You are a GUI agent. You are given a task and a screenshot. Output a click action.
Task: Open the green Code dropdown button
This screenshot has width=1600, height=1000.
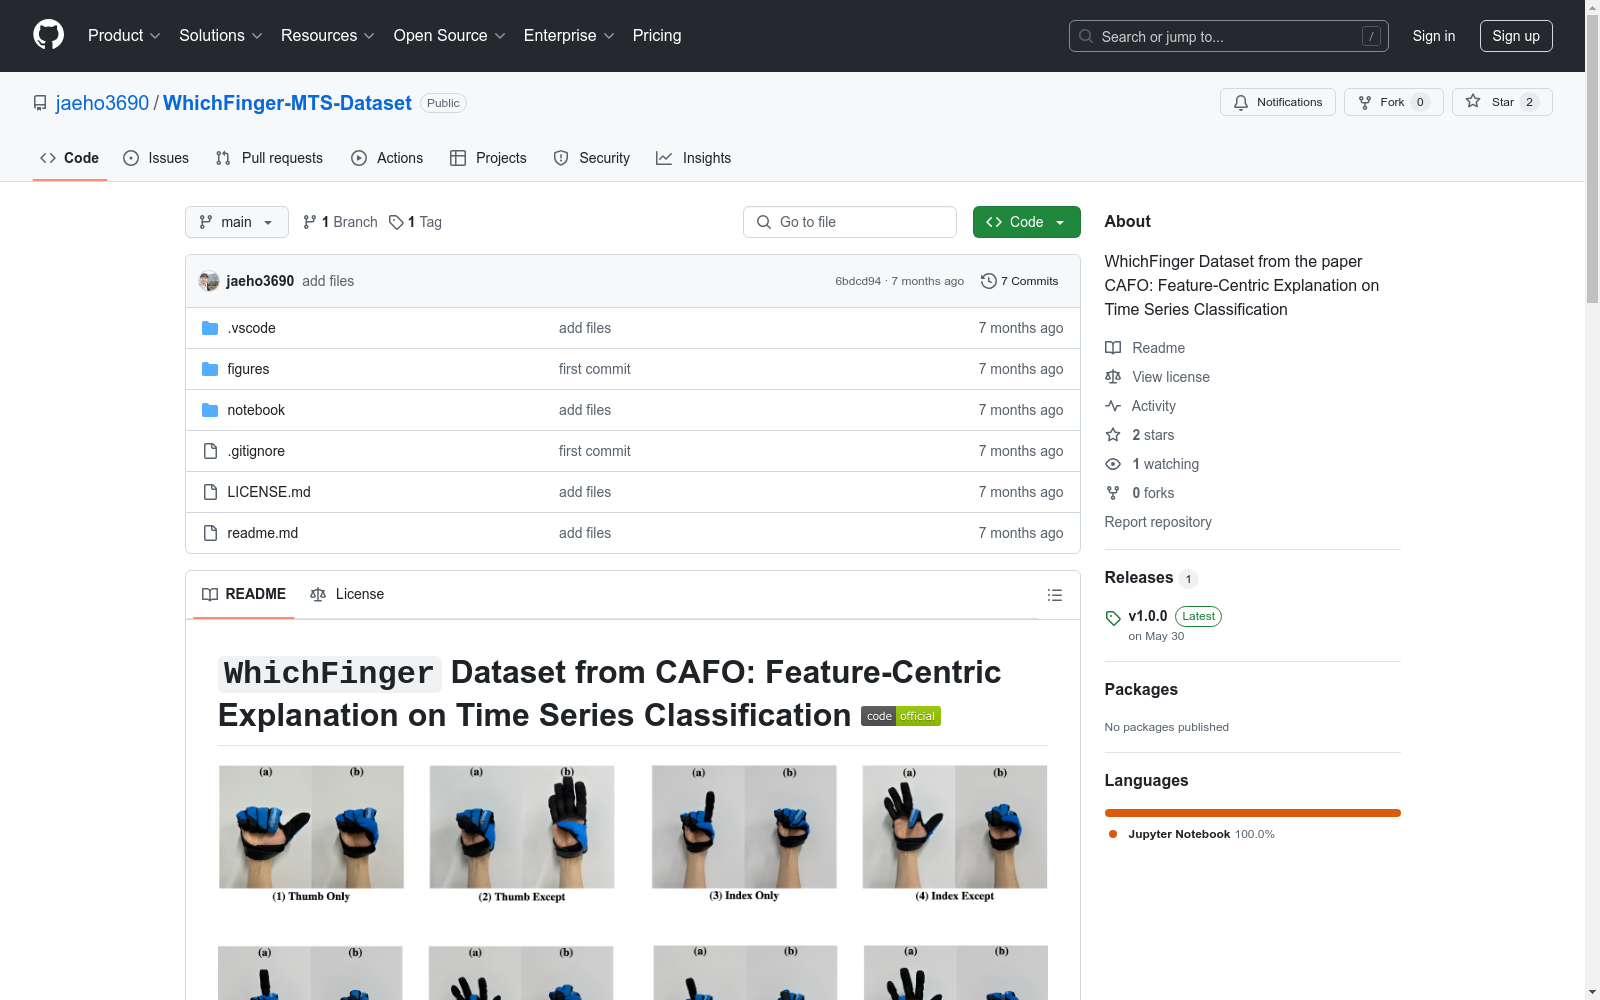pos(1027,222)
